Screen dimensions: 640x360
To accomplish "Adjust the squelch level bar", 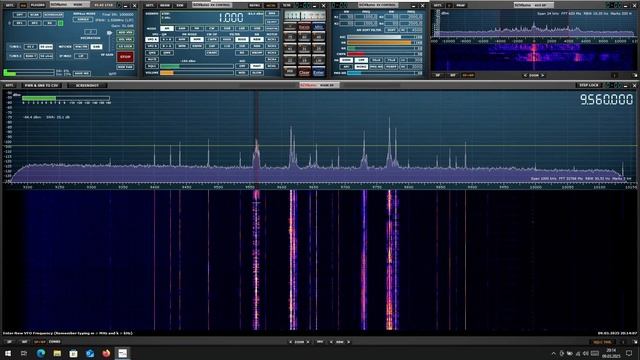I will (x=197, y=66).
